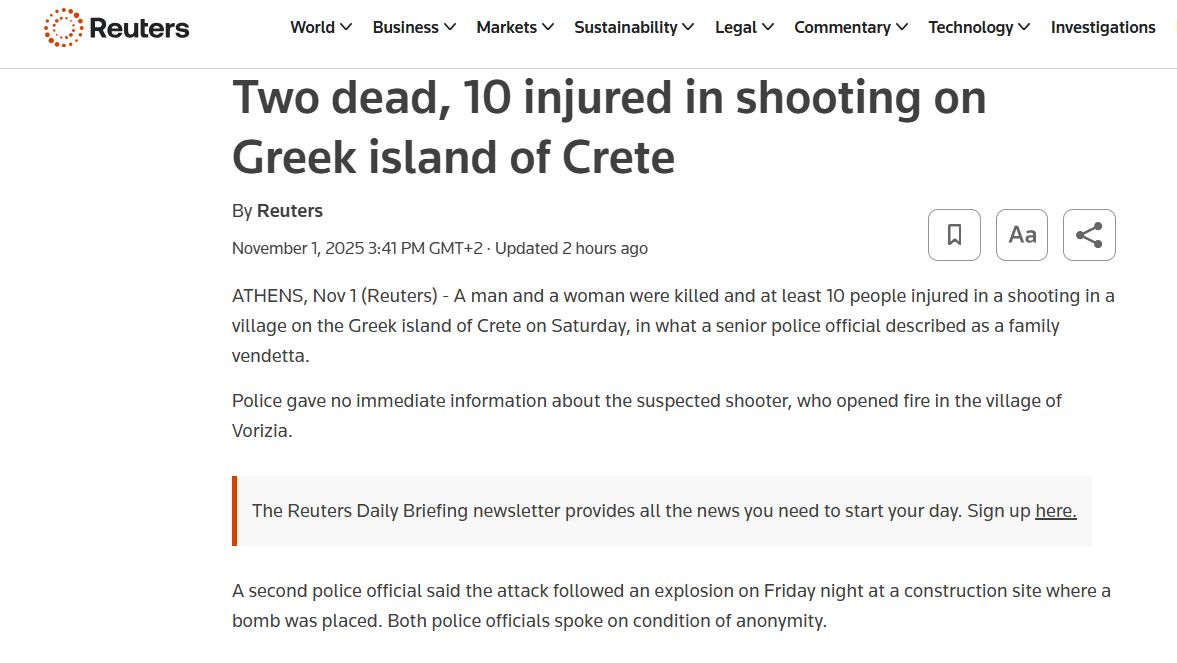Select the Business nav item
Viewport: 1177px width, 663px height.
(x=405, y=28)
